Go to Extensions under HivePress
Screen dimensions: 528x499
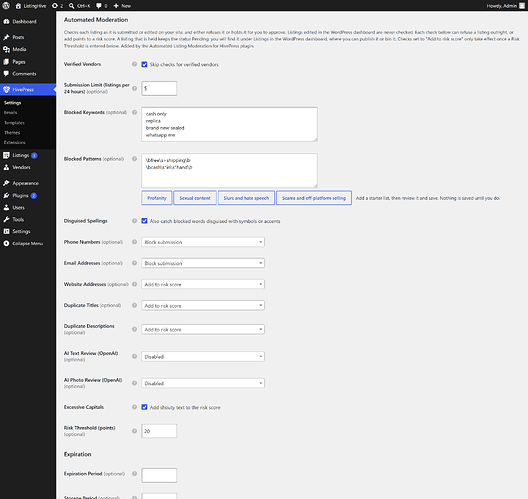point(15,142)
